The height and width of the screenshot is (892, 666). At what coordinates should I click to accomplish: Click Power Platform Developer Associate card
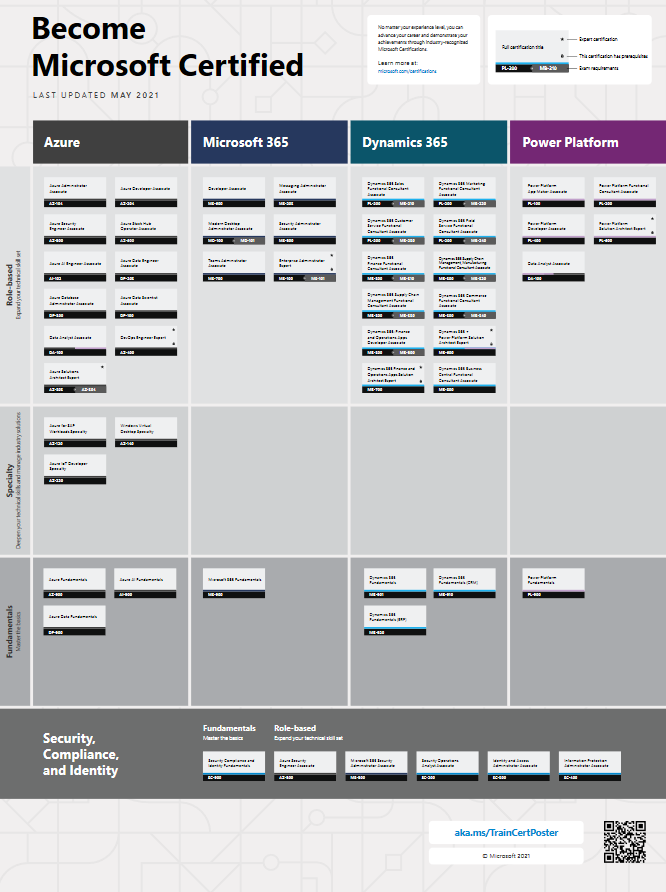(x=553, y=229)
